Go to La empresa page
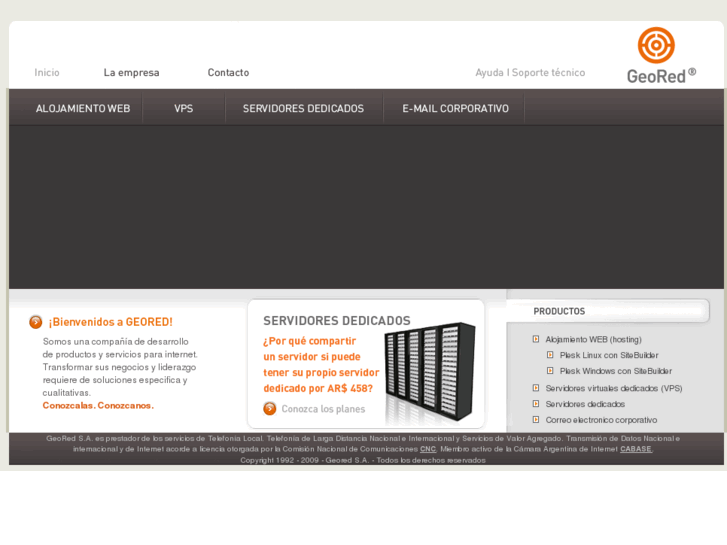Screen dimensions: 727x545 [131, 73]
